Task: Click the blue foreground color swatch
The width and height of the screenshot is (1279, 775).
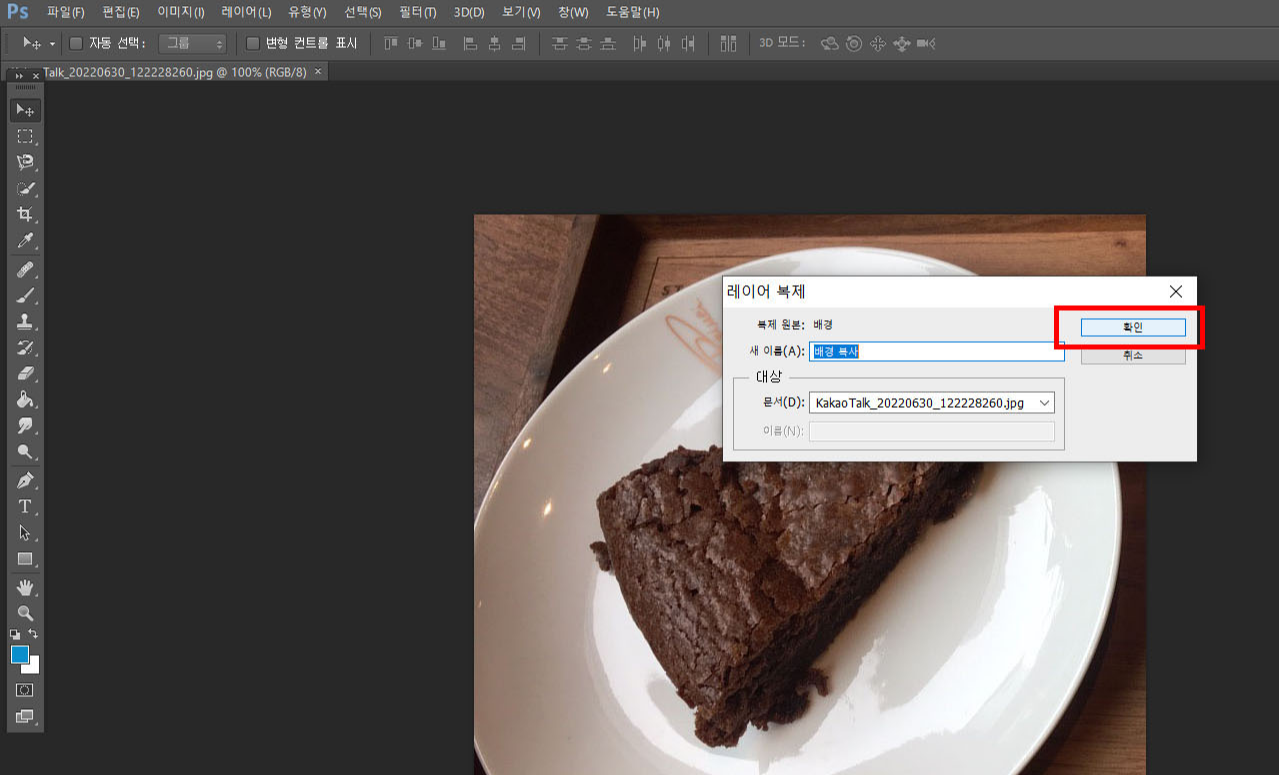Action: coord(19,654)
